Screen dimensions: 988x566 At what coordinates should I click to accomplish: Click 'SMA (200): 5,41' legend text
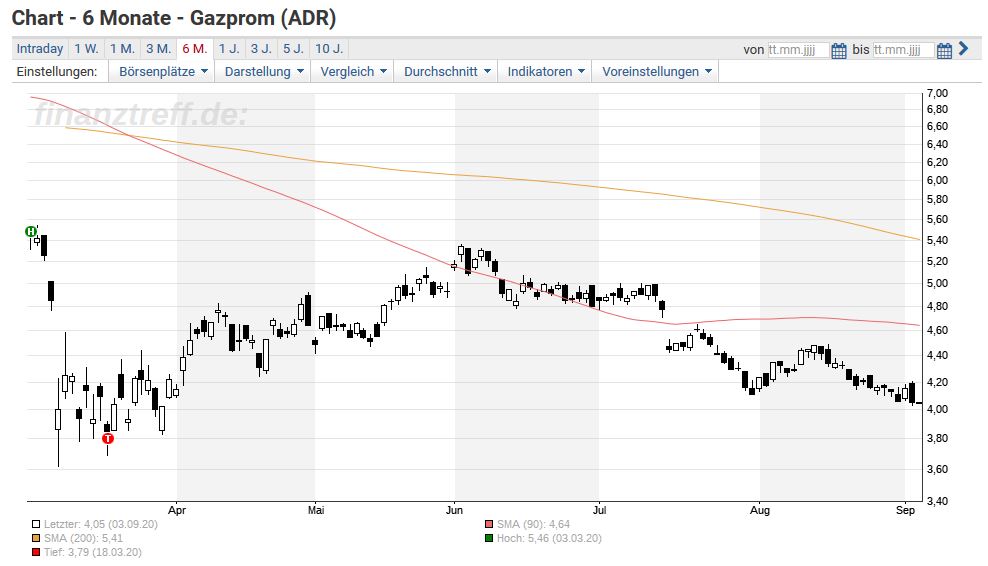[83, 538]
